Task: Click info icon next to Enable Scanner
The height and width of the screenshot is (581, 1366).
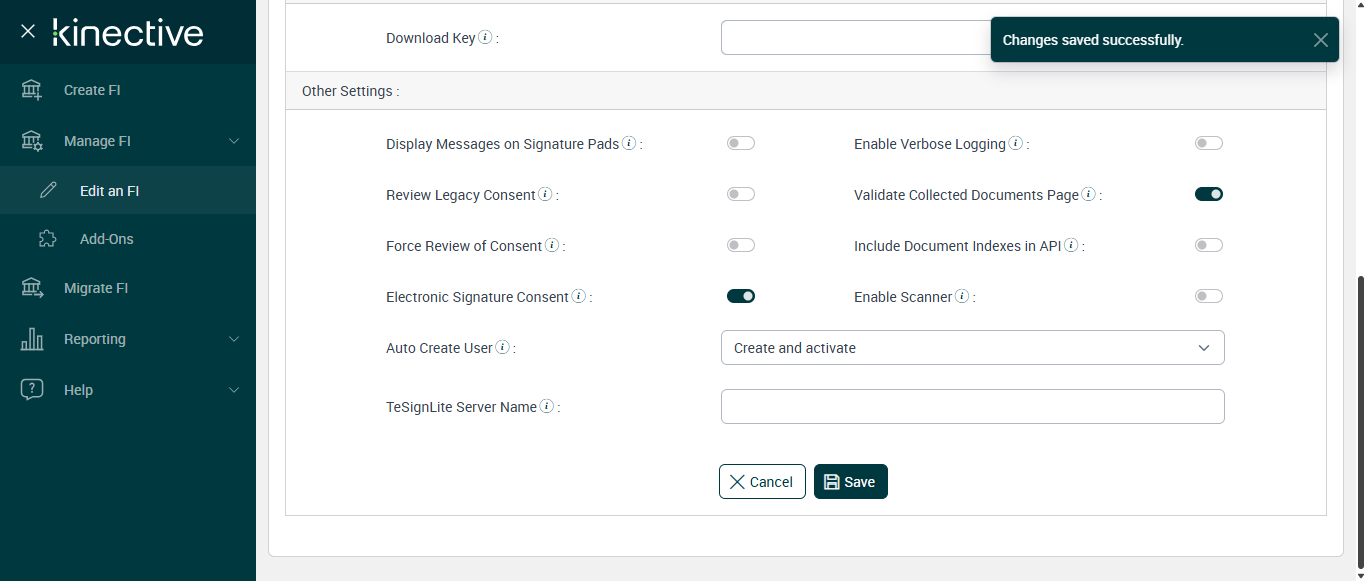Action: click(962, 297)
